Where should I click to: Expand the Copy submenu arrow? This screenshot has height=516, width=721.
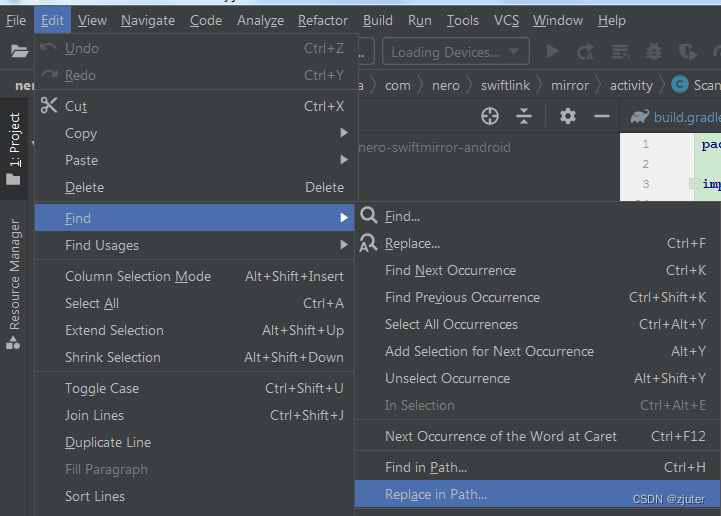pos(343,133)
